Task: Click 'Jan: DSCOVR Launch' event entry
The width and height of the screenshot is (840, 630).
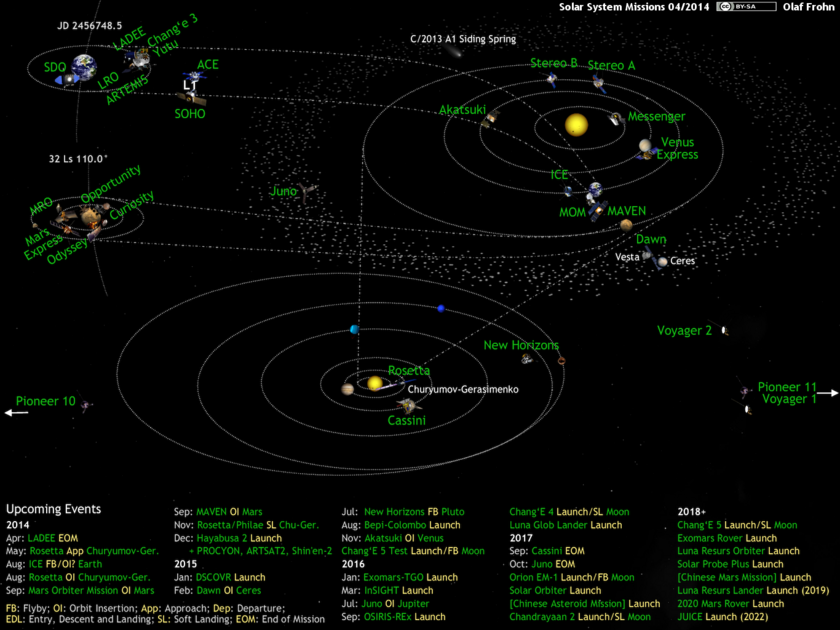Action: click(220, 577)
